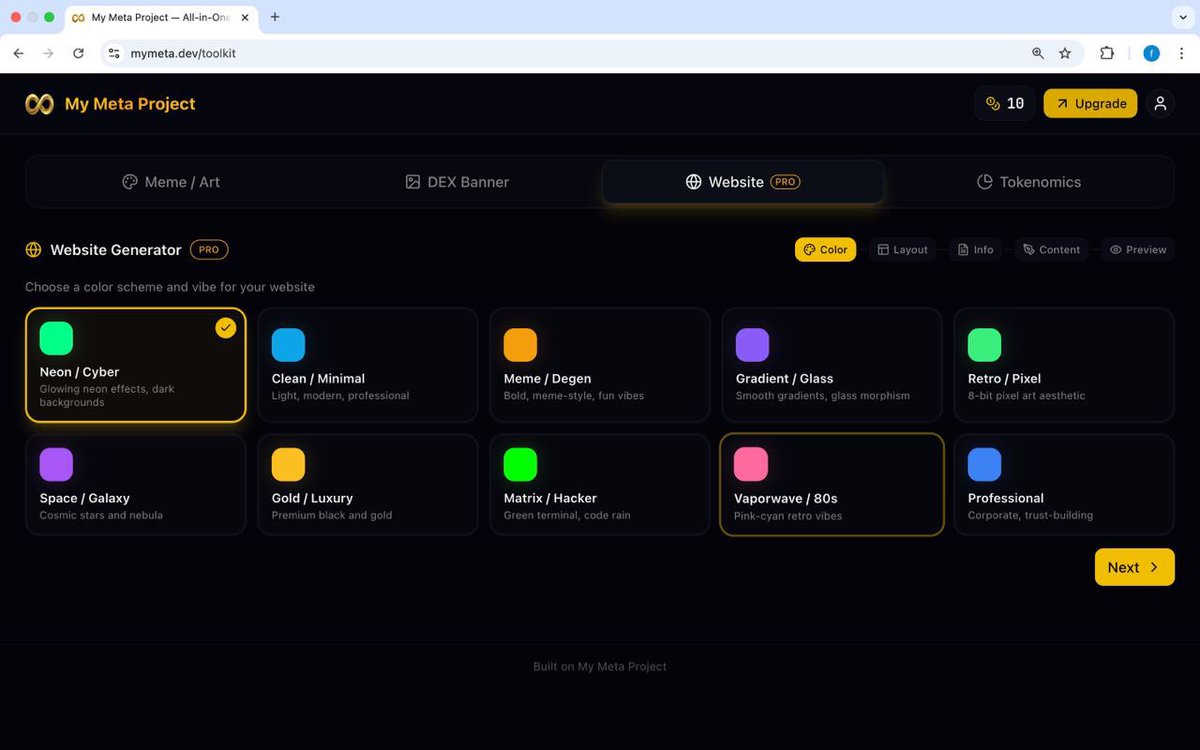Viewport: 1200px width, 750px height.
Task: Open the user profile icon
Action: [x=1160, y=103]
